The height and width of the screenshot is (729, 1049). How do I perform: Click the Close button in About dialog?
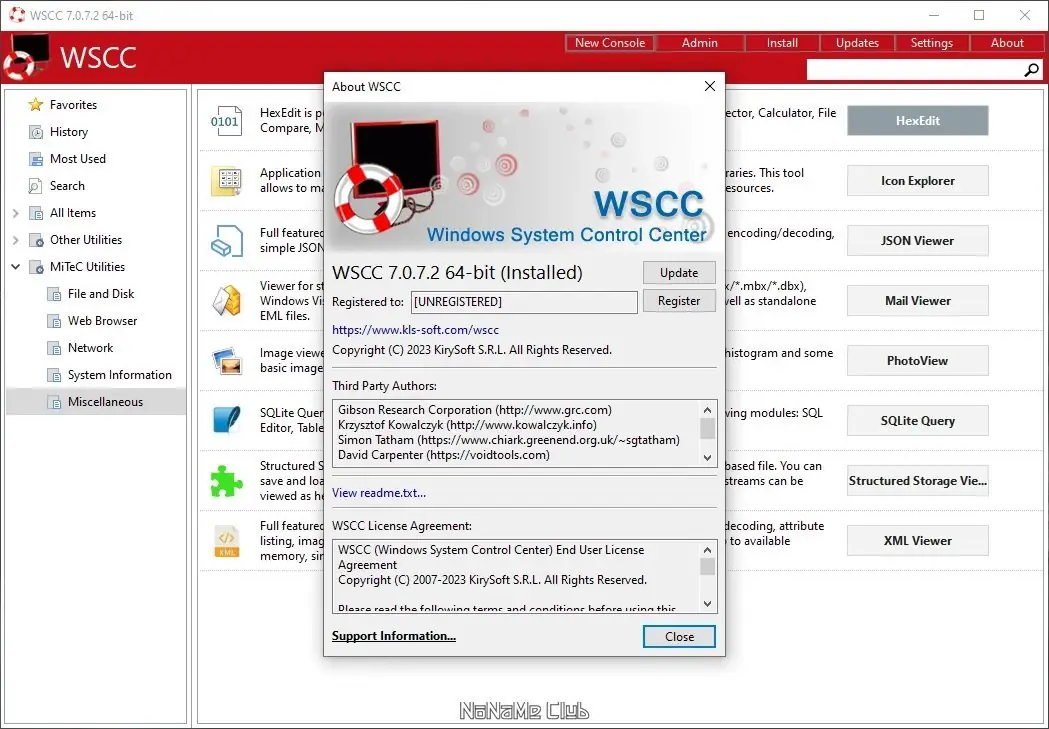point(679,637)
